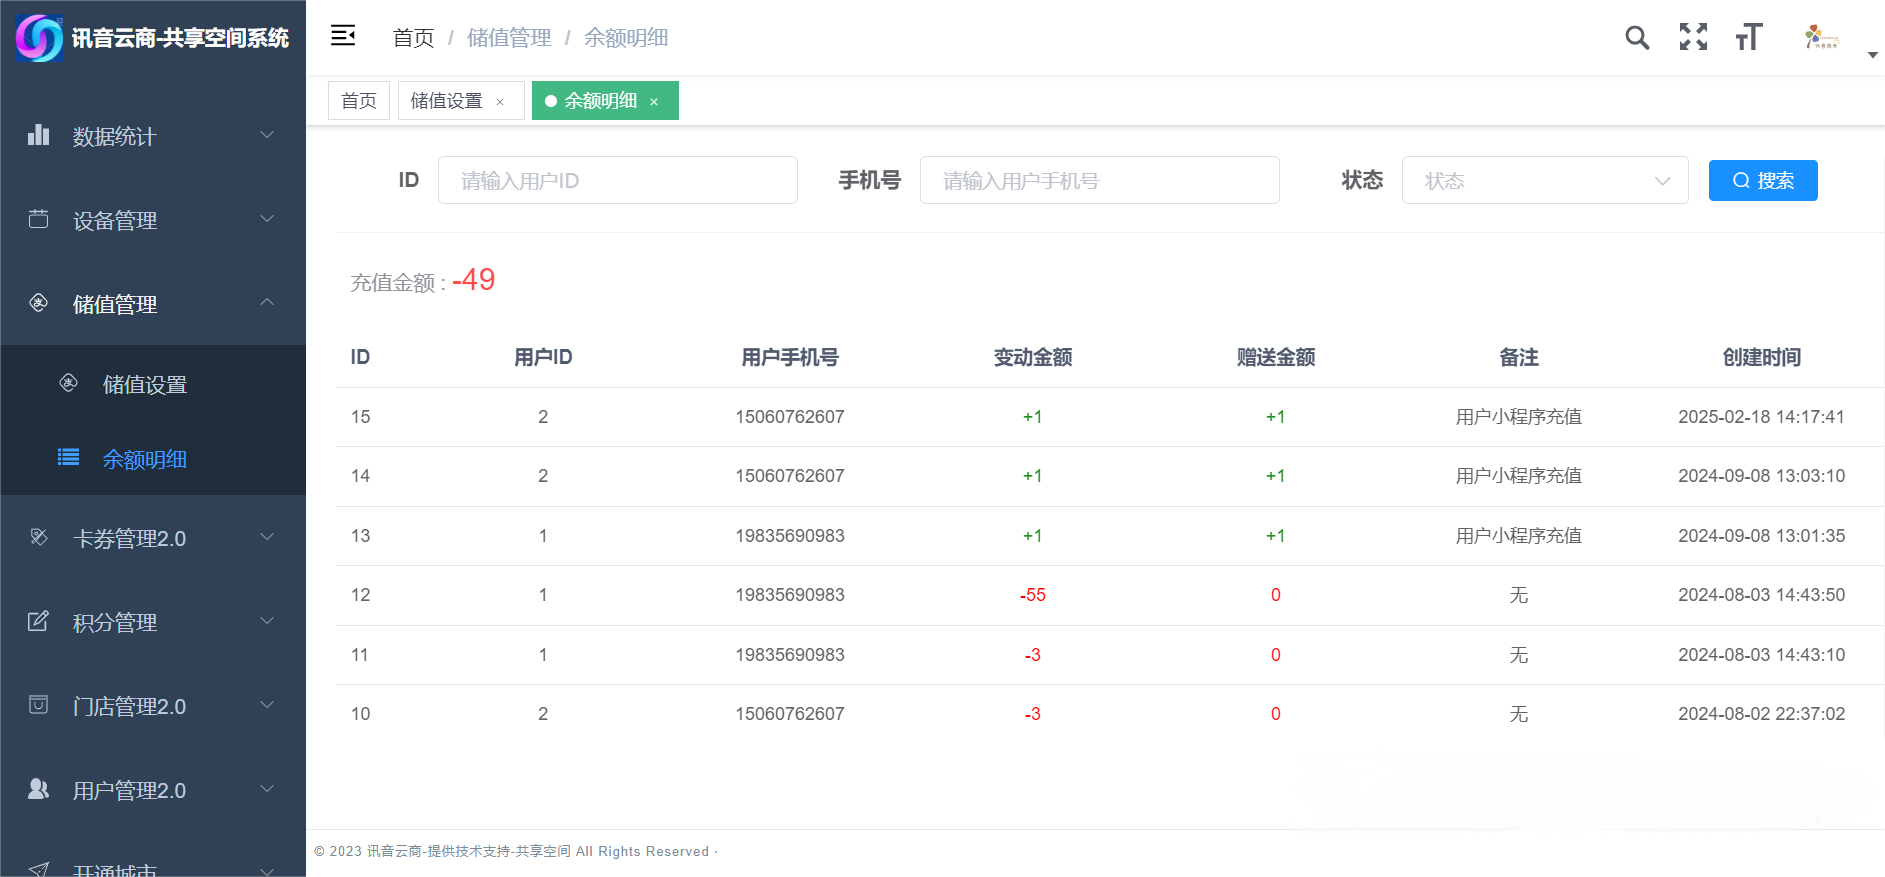Close the 储值设置 tab

coord(500,102)
